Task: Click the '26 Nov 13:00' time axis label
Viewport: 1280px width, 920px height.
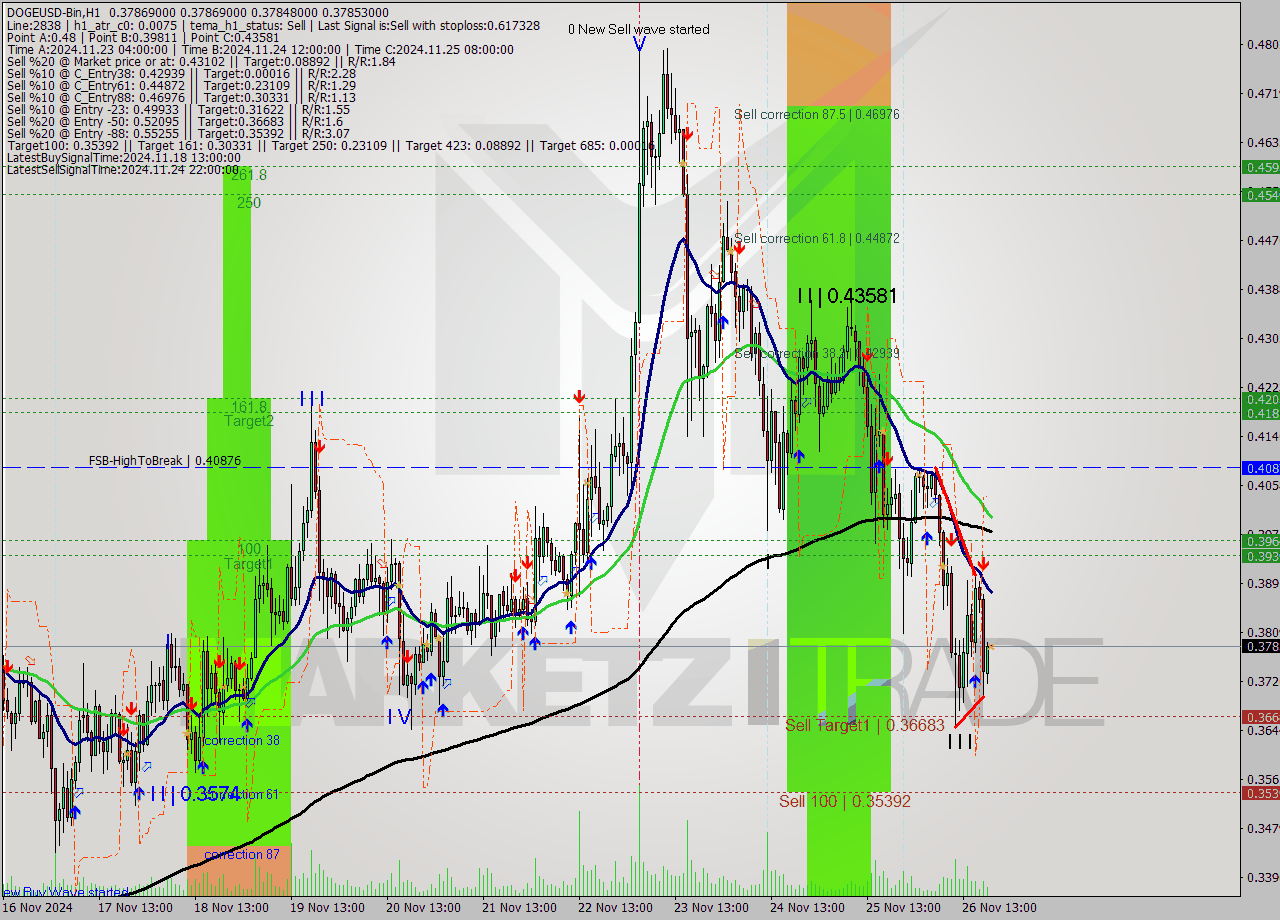Action: tap(997, 908)
